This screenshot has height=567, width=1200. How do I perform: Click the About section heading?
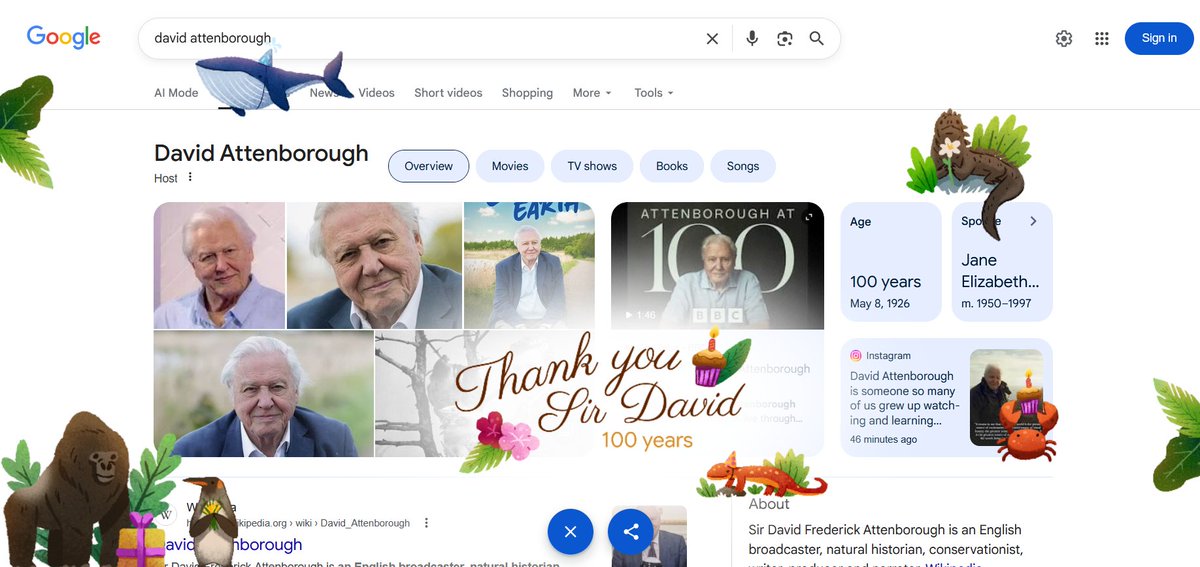pos(769,504)
